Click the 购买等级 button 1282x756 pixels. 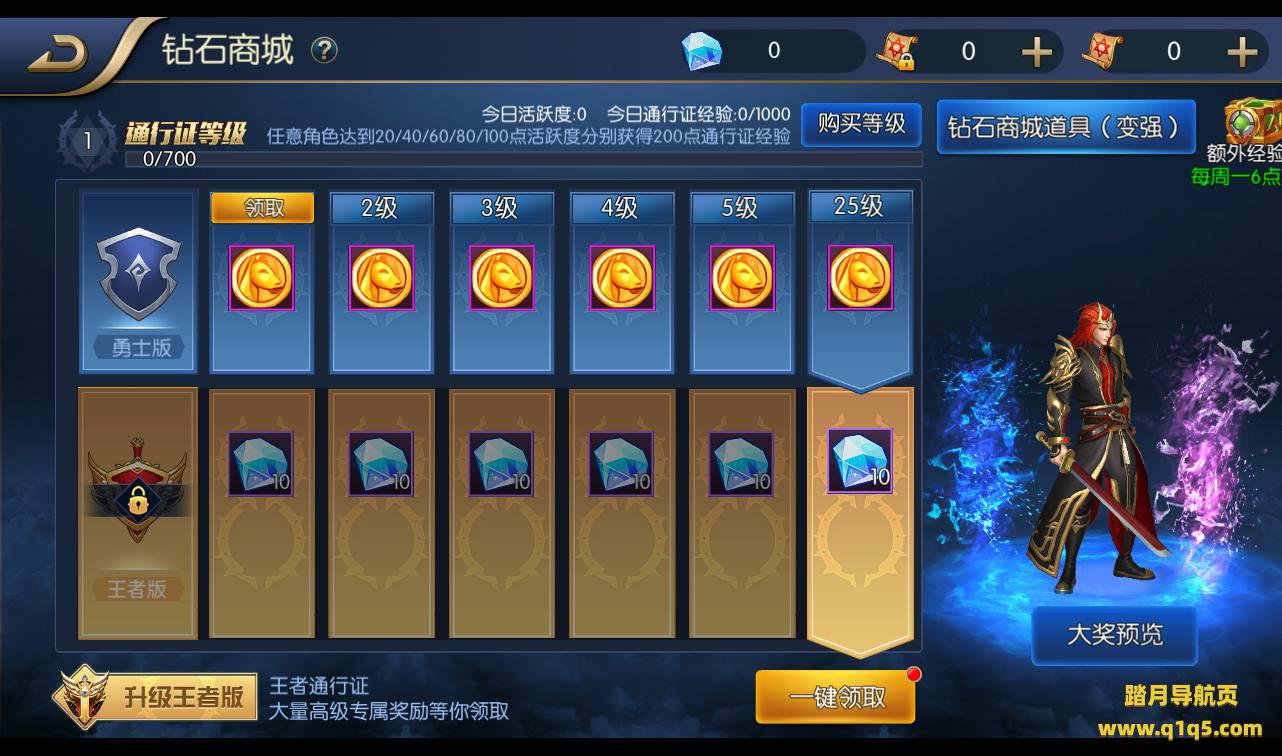click(861, 124)
